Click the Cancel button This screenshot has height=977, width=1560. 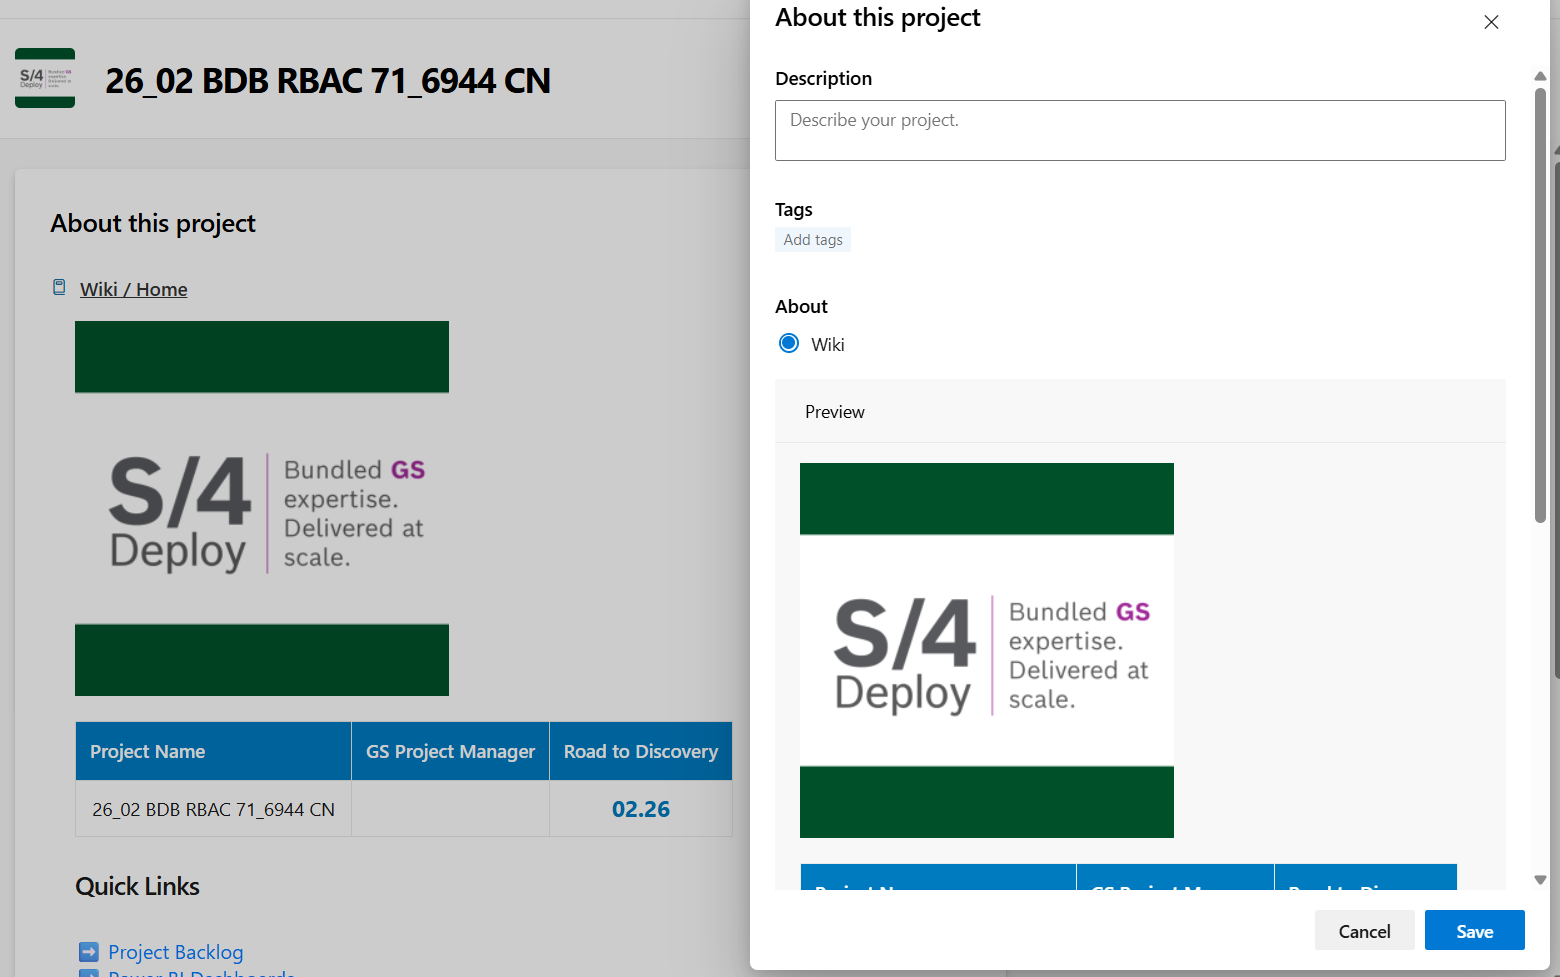(x=1365, y=931)
